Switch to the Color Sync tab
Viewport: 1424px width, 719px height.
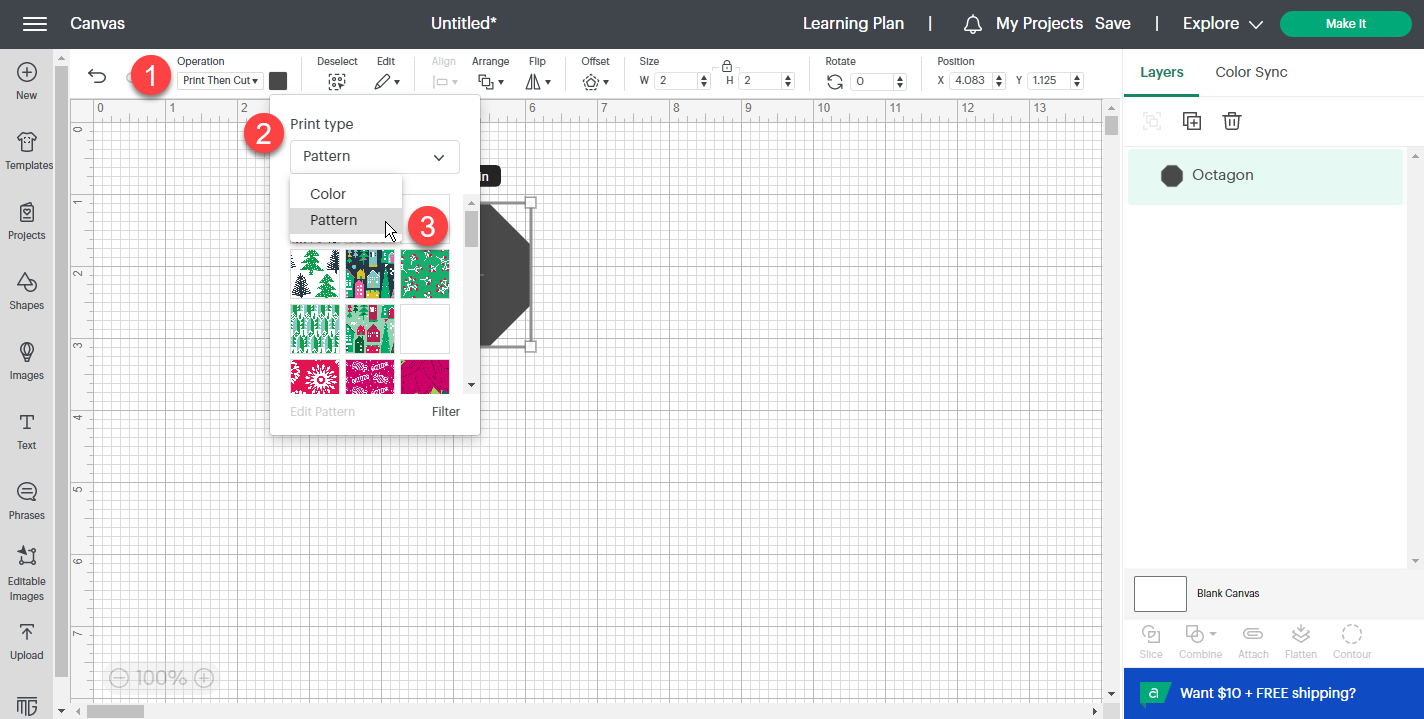(x=1251, y=72)
